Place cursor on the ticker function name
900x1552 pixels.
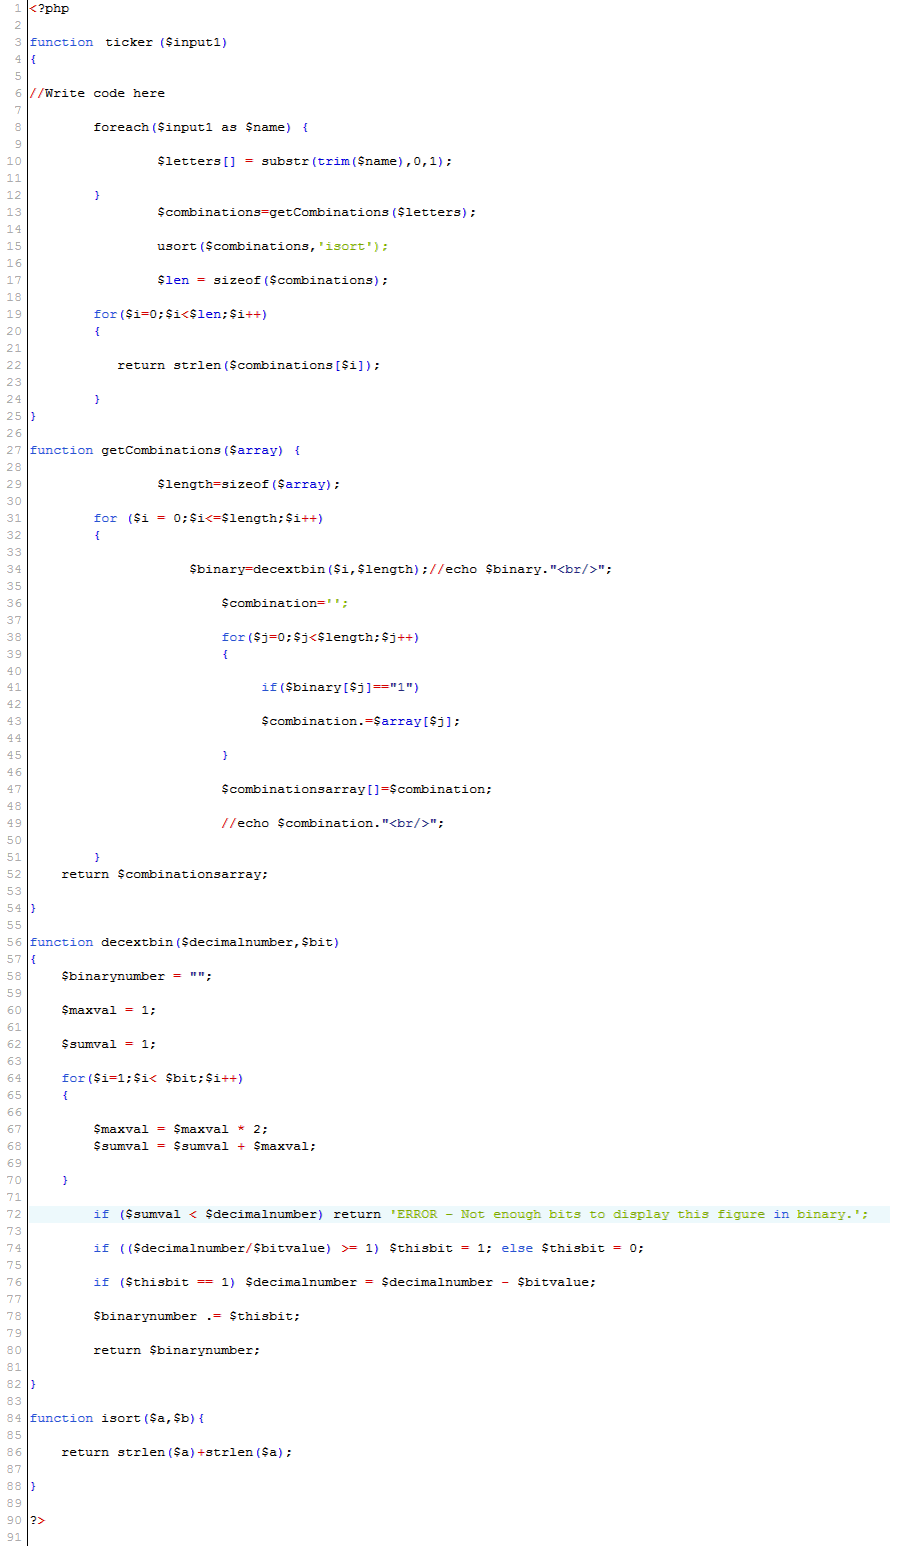click(129, 42)
